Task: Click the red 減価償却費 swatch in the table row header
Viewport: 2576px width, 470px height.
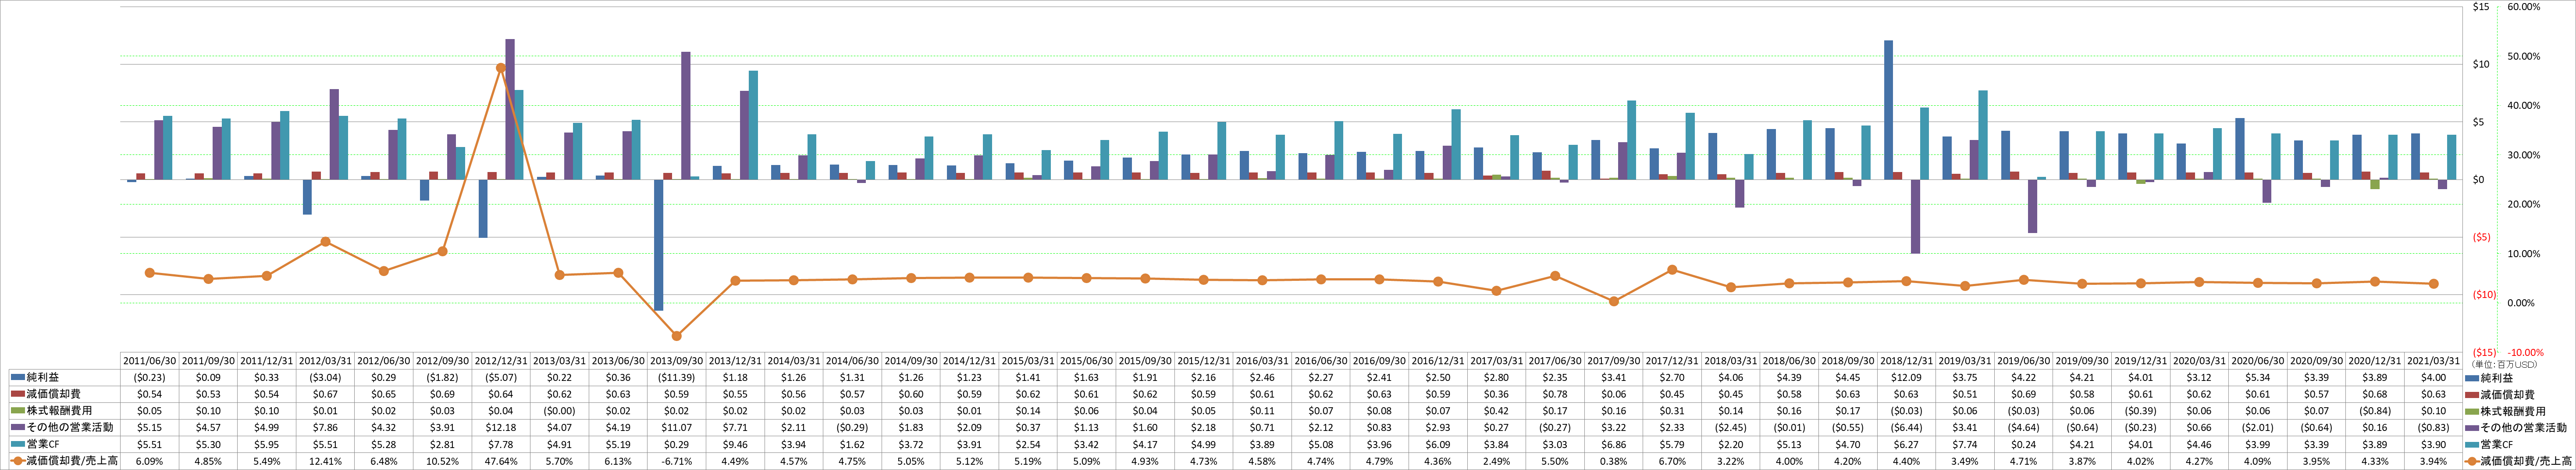Action: 17,394
